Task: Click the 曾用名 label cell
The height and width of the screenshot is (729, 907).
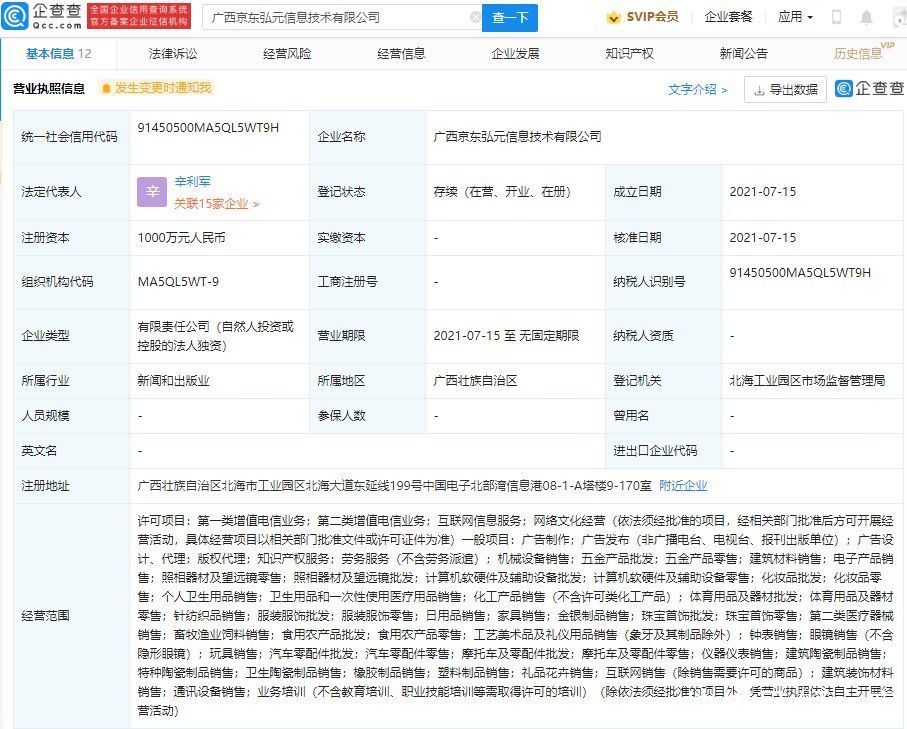Action: click(x=663, y=416)
